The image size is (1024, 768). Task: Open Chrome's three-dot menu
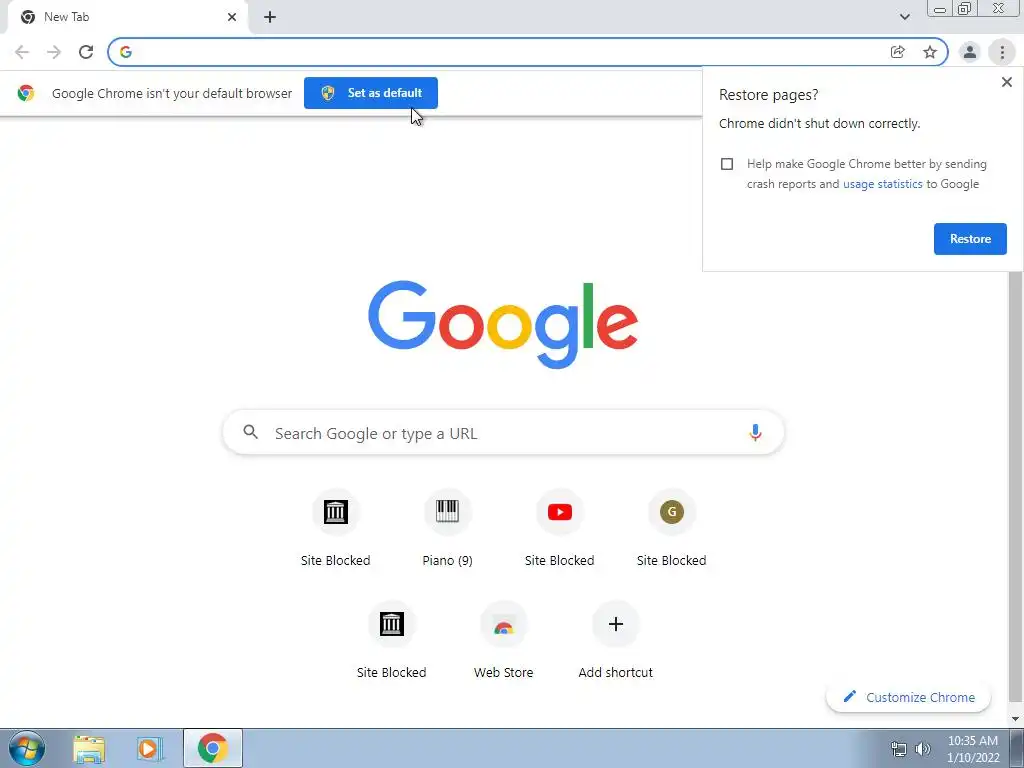tap(1002, 52)
